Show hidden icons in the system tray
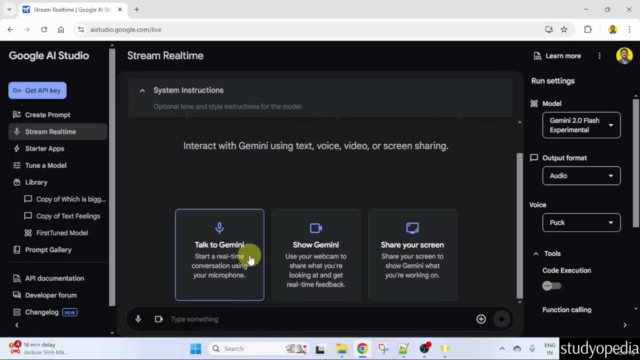The image size is (640, 360). (502, 349)
